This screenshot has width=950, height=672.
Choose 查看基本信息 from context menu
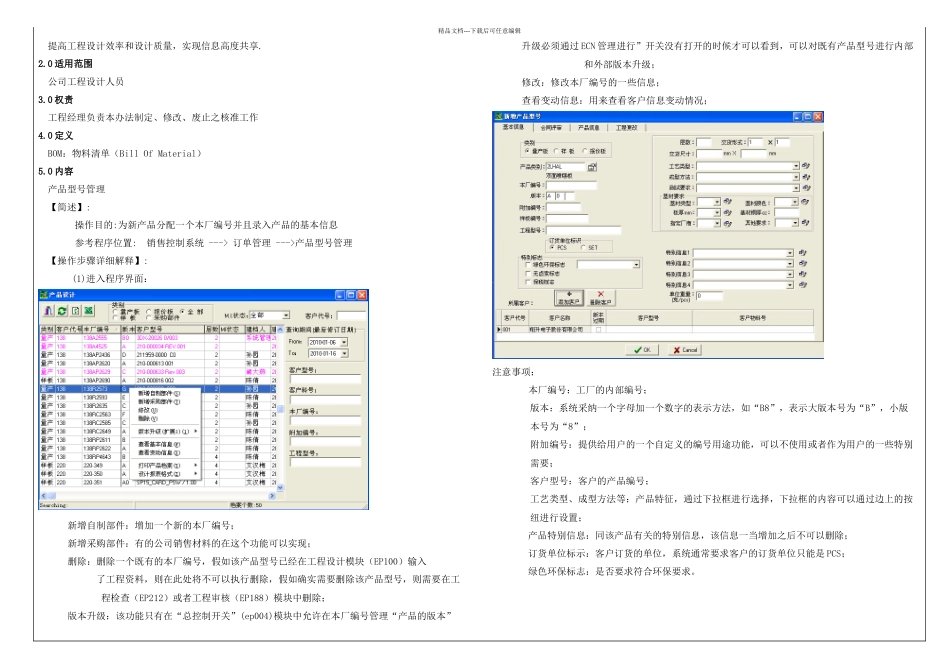[165, 444]
